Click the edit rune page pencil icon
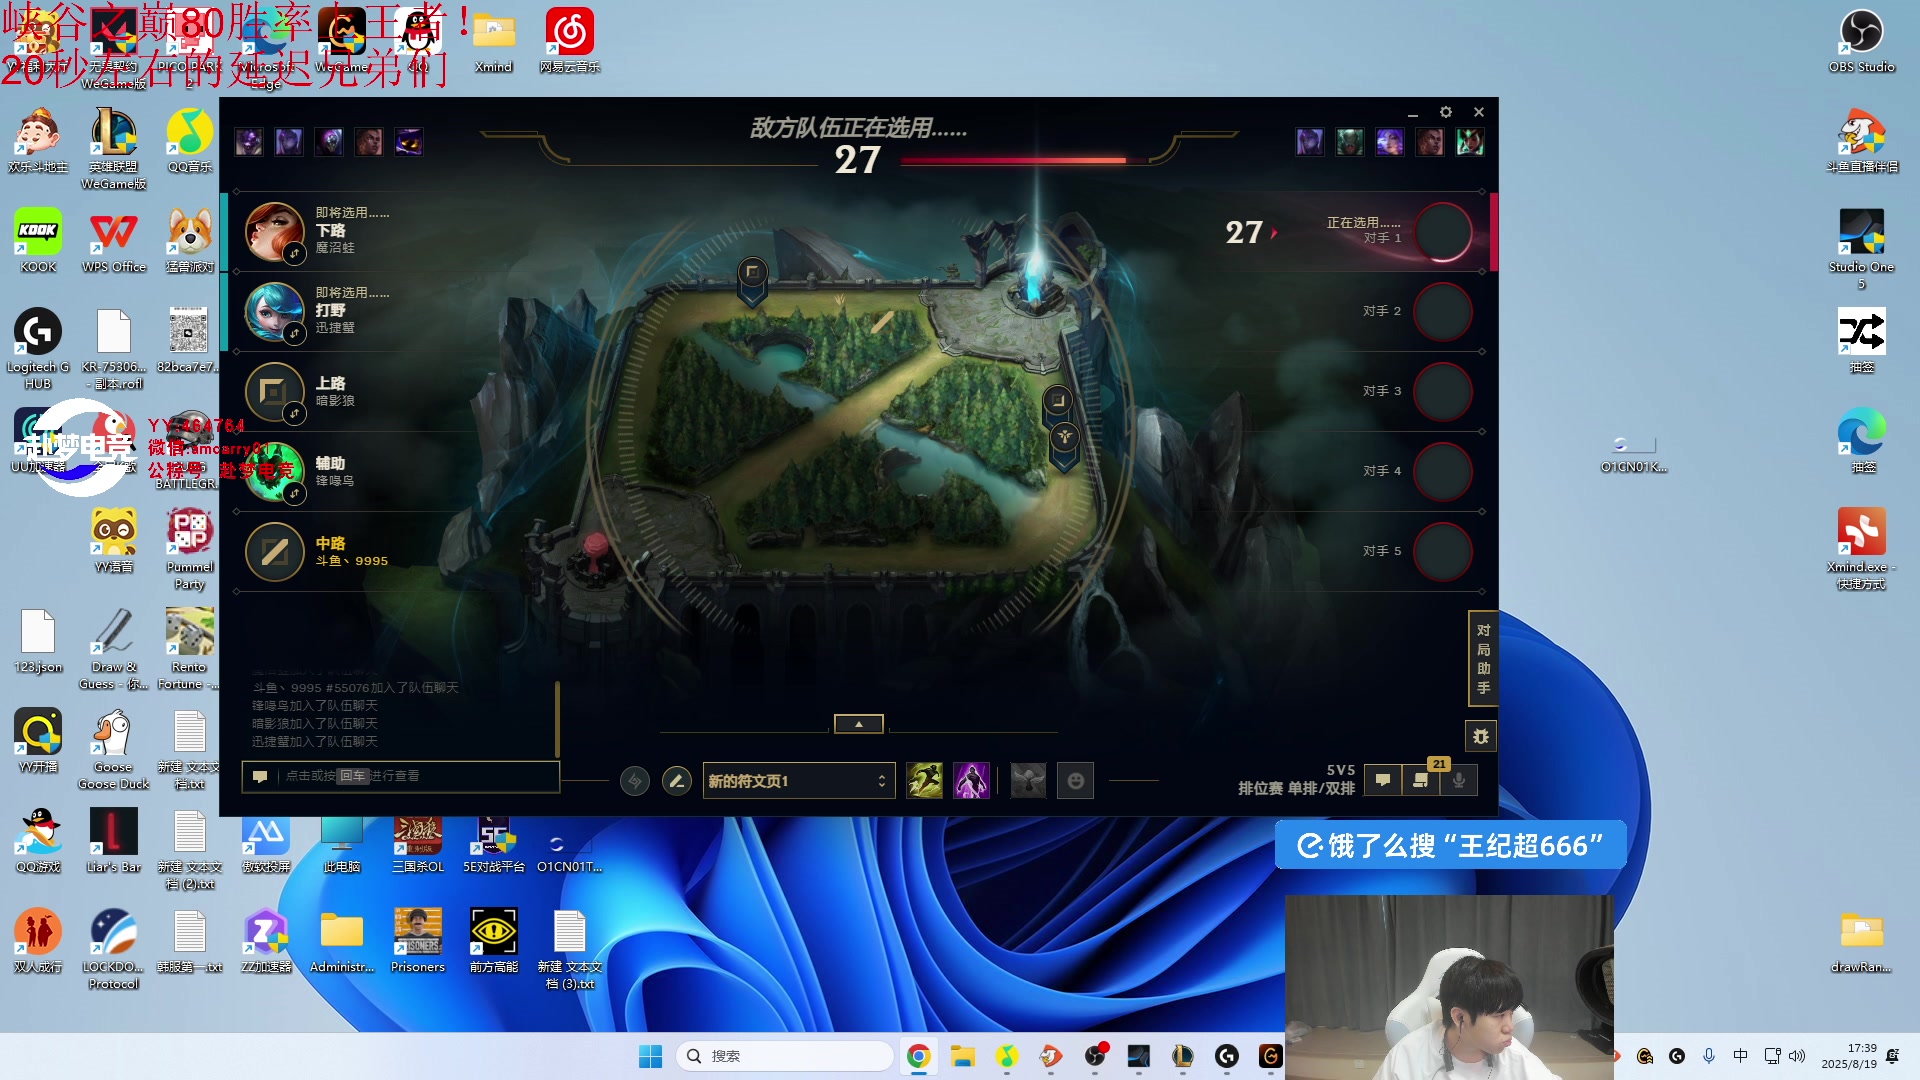The width and height of the screenshot is (1920, 1080). pyautogui.click(x=677, y=781)
